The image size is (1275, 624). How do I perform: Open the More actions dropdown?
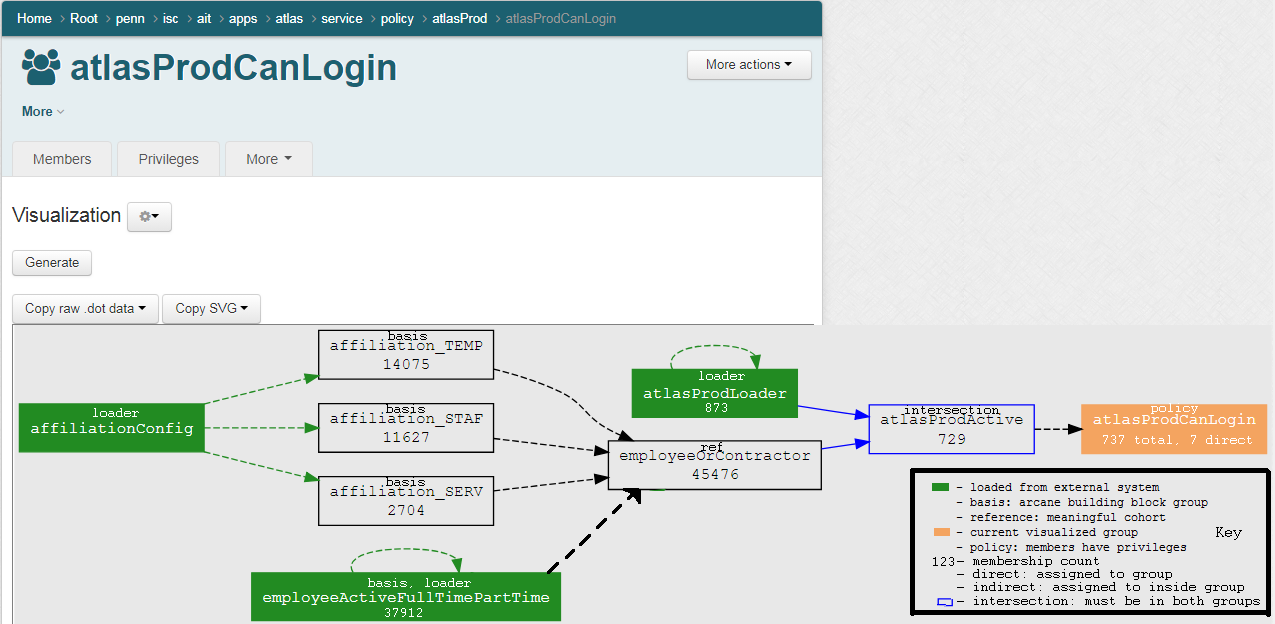coord(749,65)
